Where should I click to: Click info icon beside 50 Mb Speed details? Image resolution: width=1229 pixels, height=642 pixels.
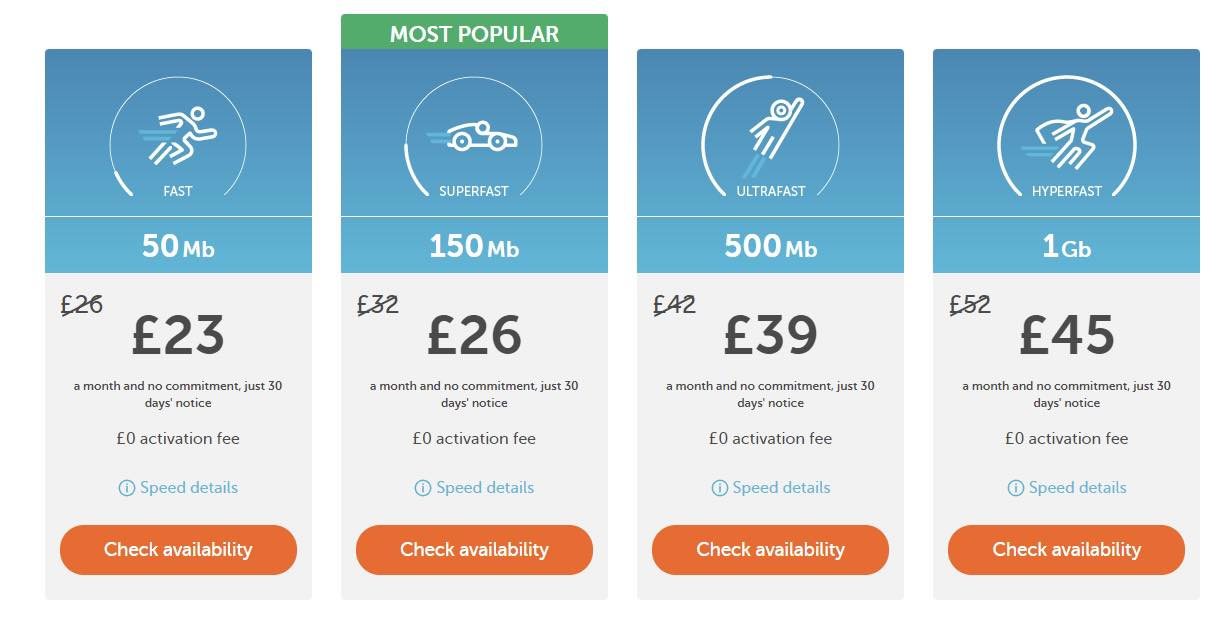[x=127, y=488]
